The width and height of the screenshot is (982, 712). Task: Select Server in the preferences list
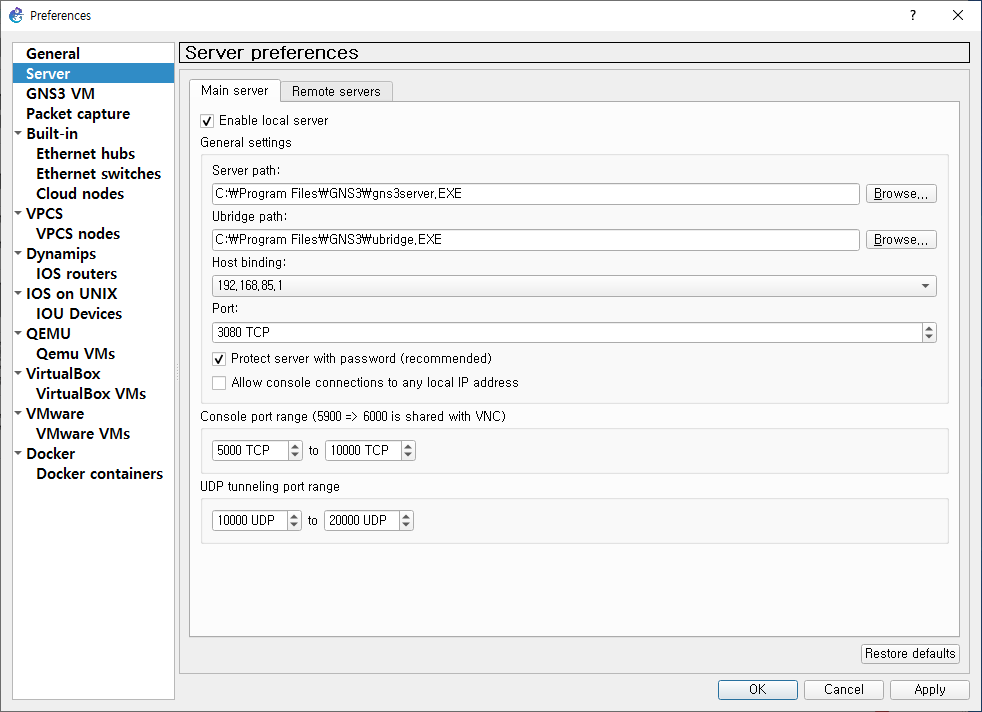tap(93, 73)
